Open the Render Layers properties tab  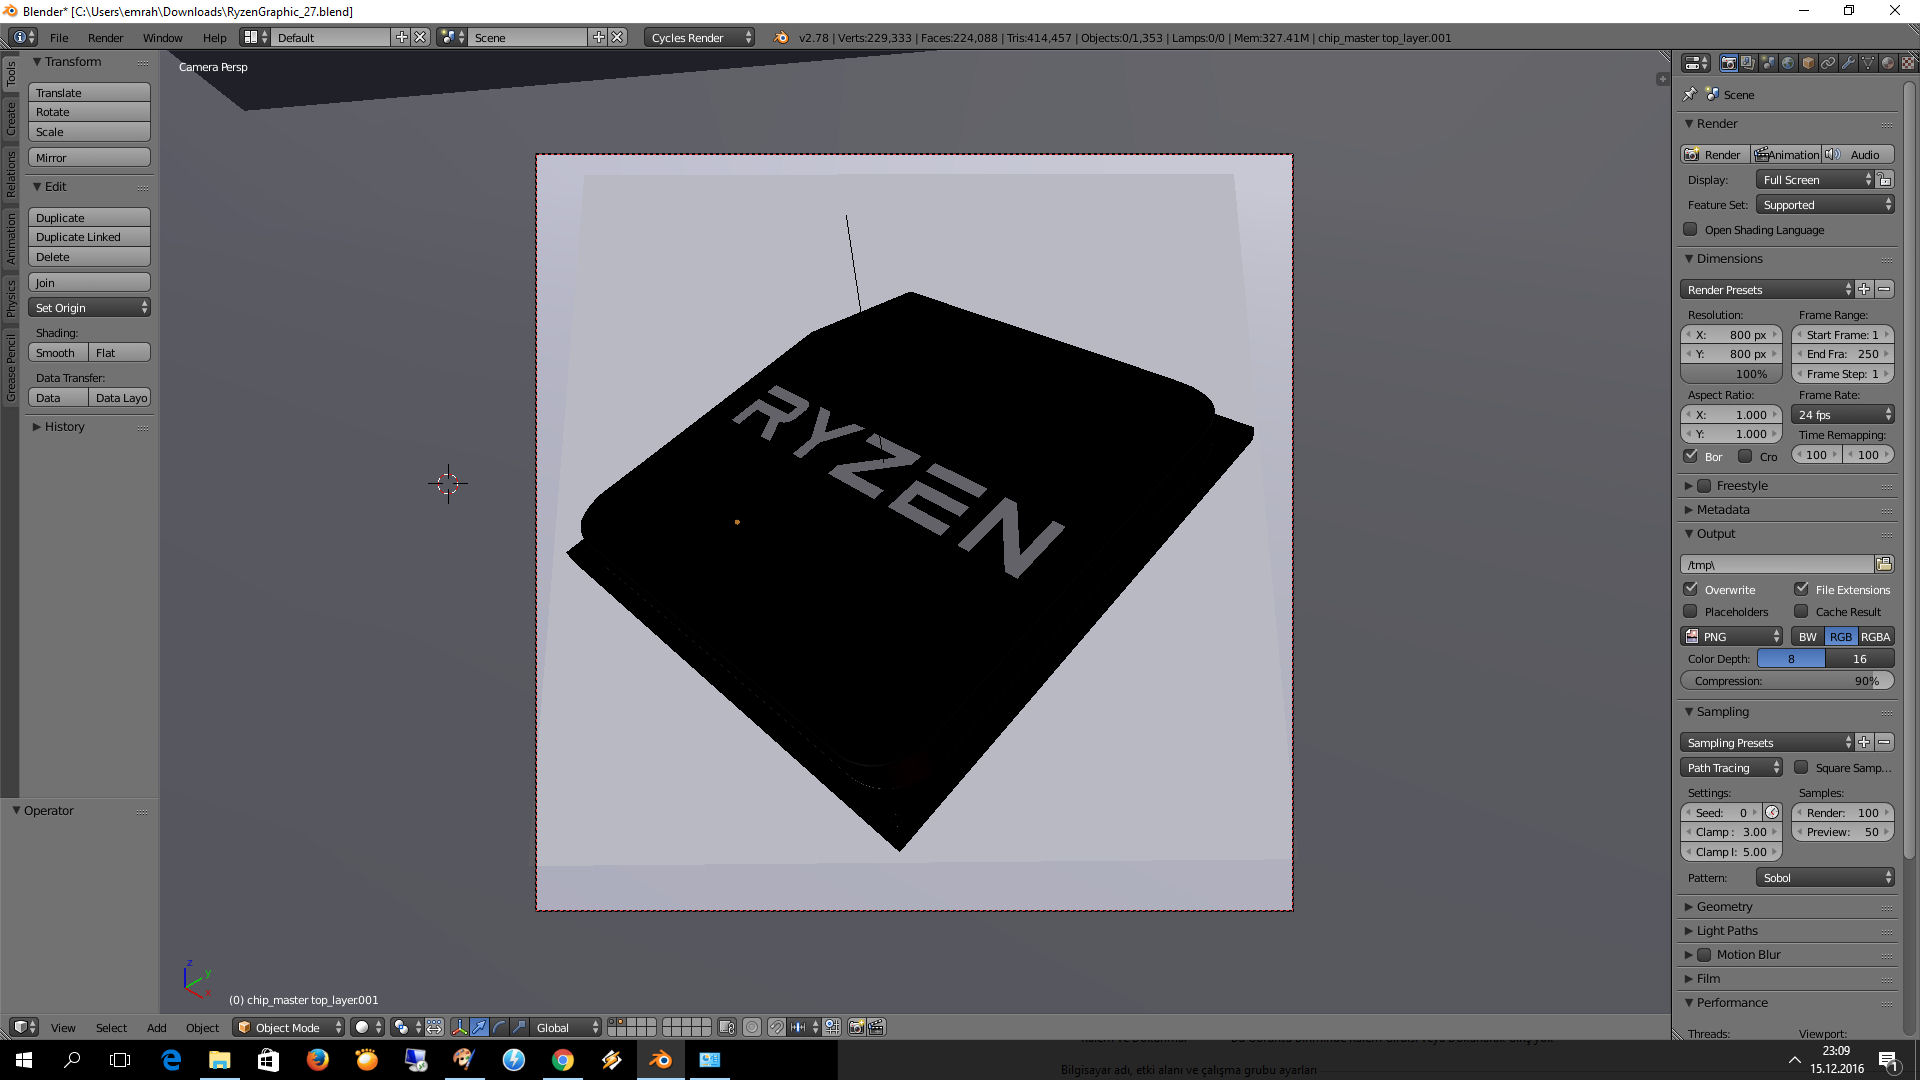(x=1748, y=63)
